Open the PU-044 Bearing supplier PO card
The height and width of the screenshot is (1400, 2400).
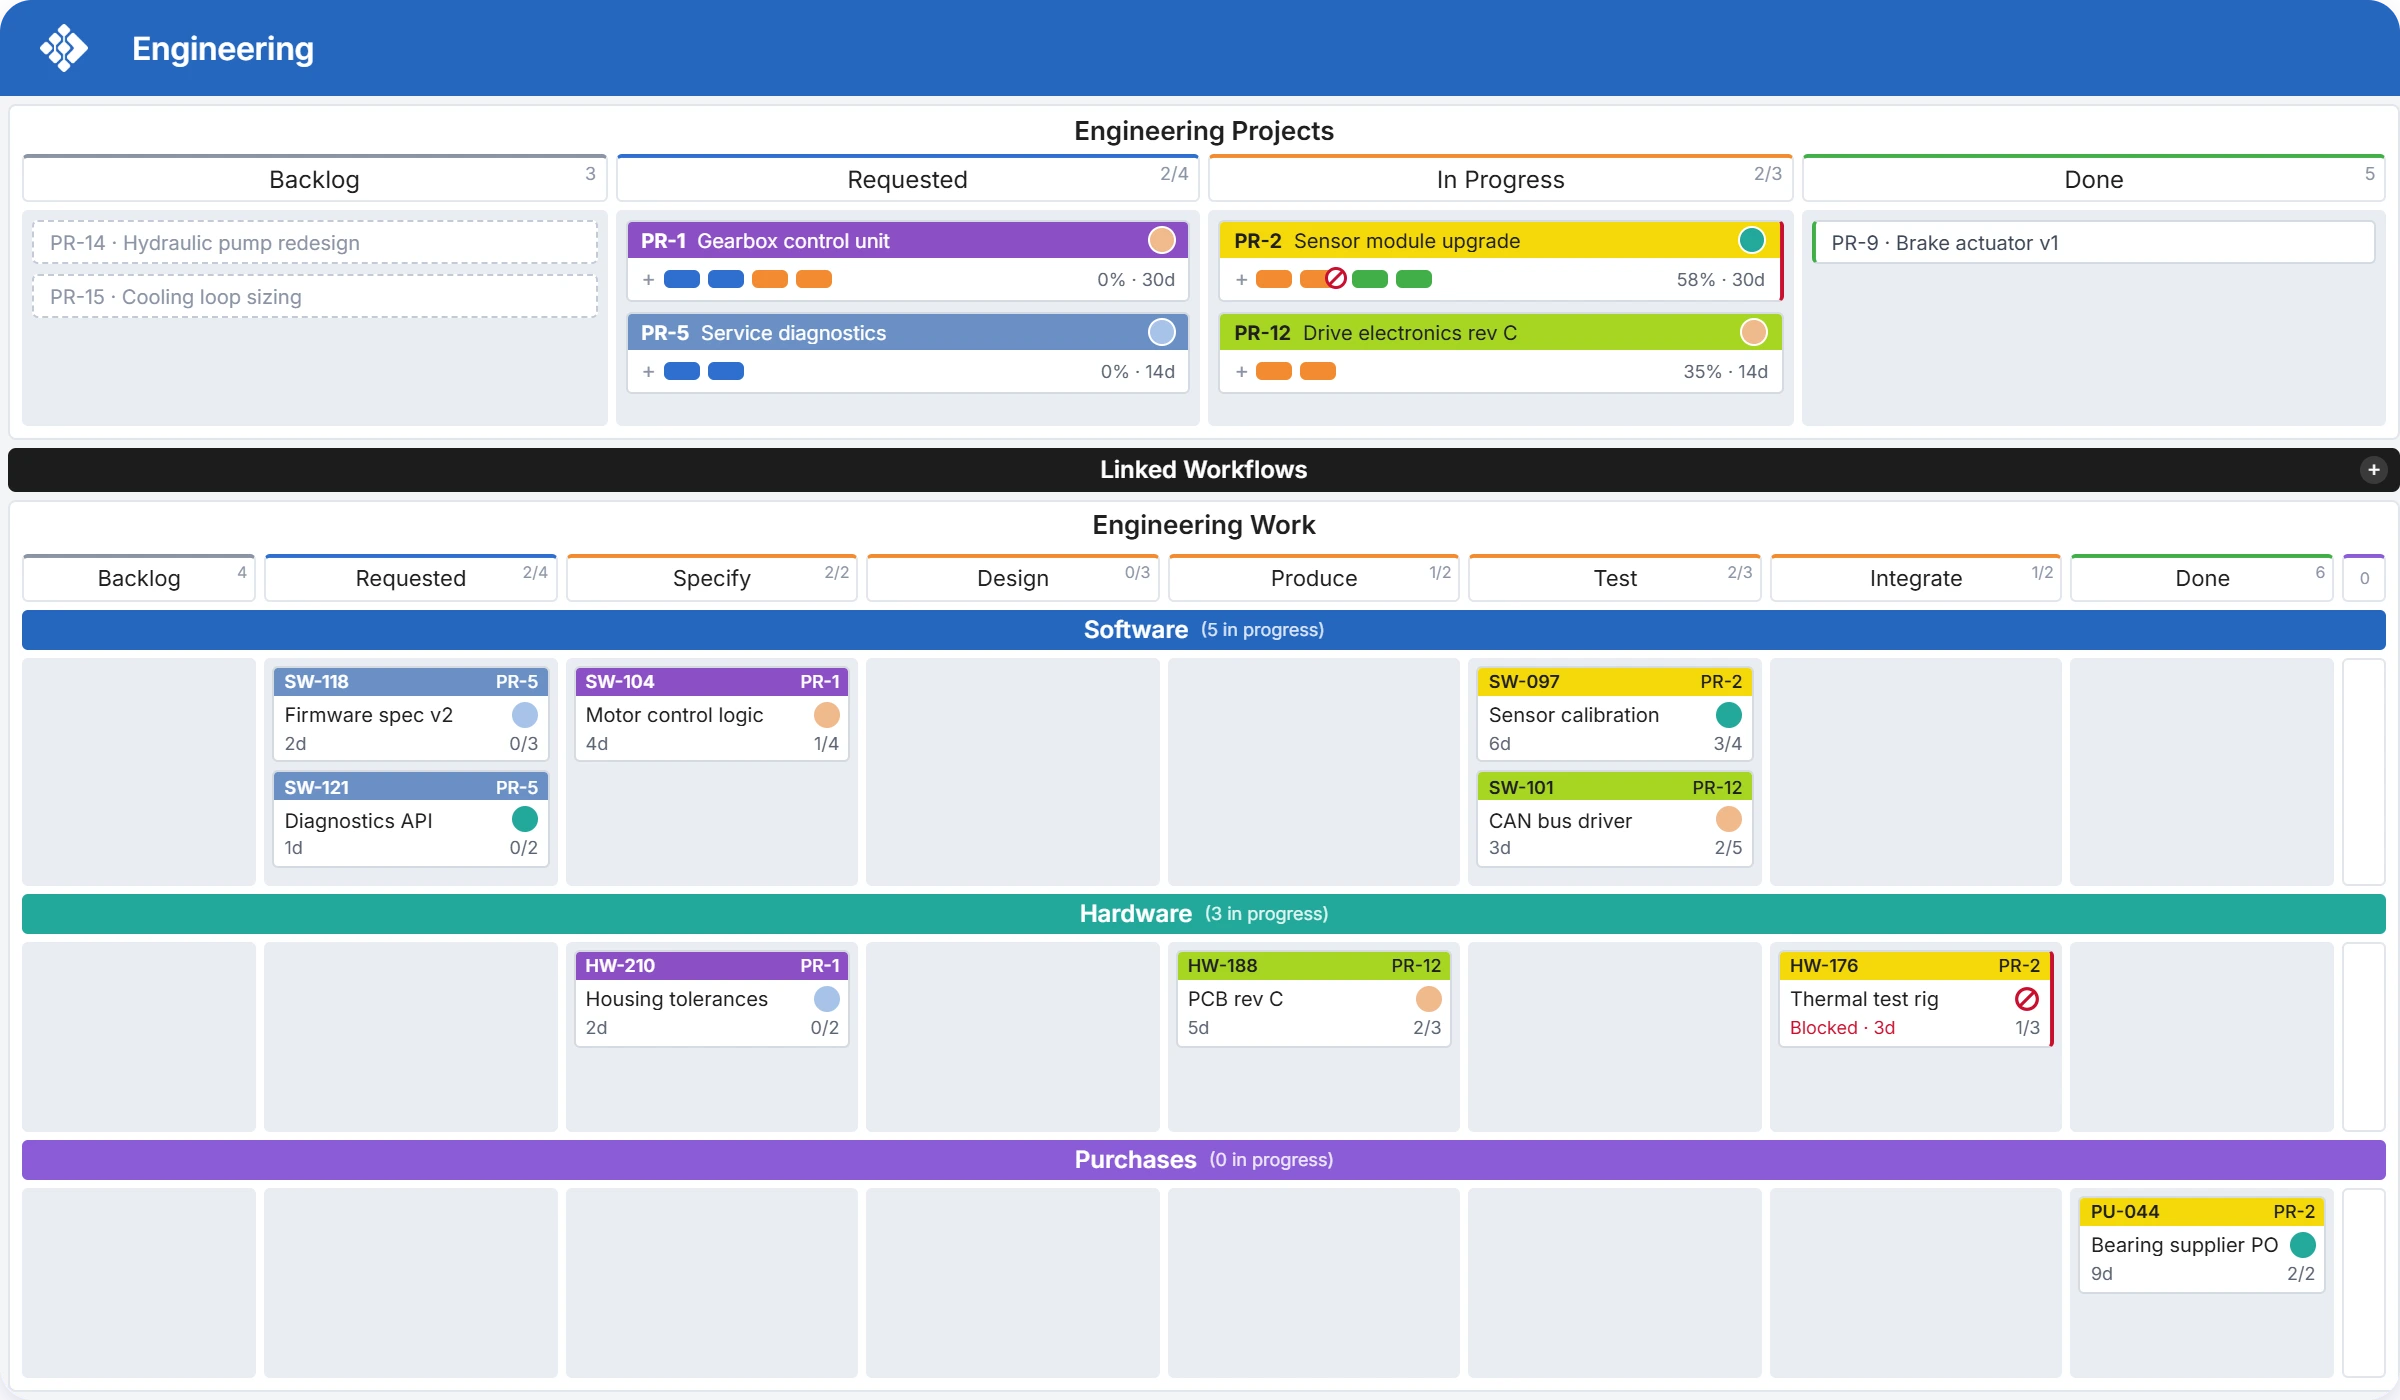click(2202, 1244)
